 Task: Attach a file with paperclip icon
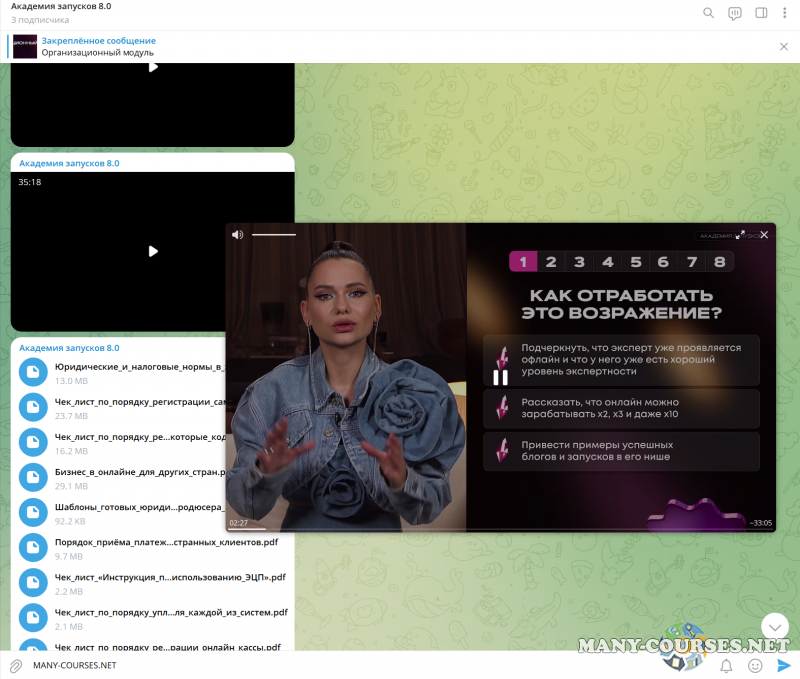coord(16,665)
